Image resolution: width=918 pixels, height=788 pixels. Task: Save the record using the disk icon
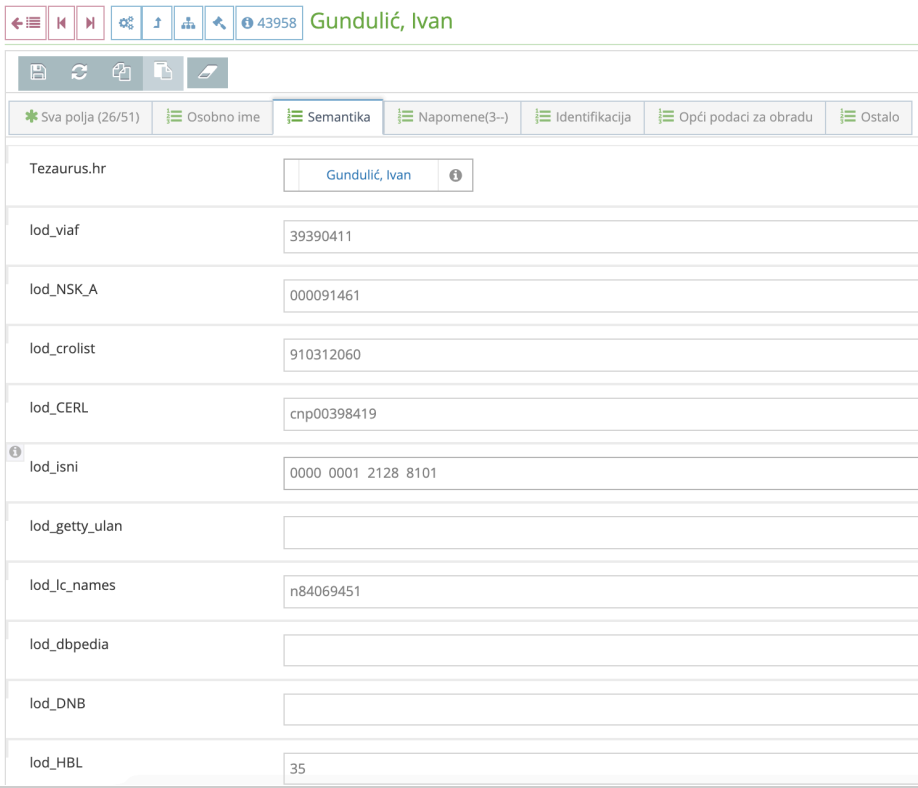coord(37,72)
